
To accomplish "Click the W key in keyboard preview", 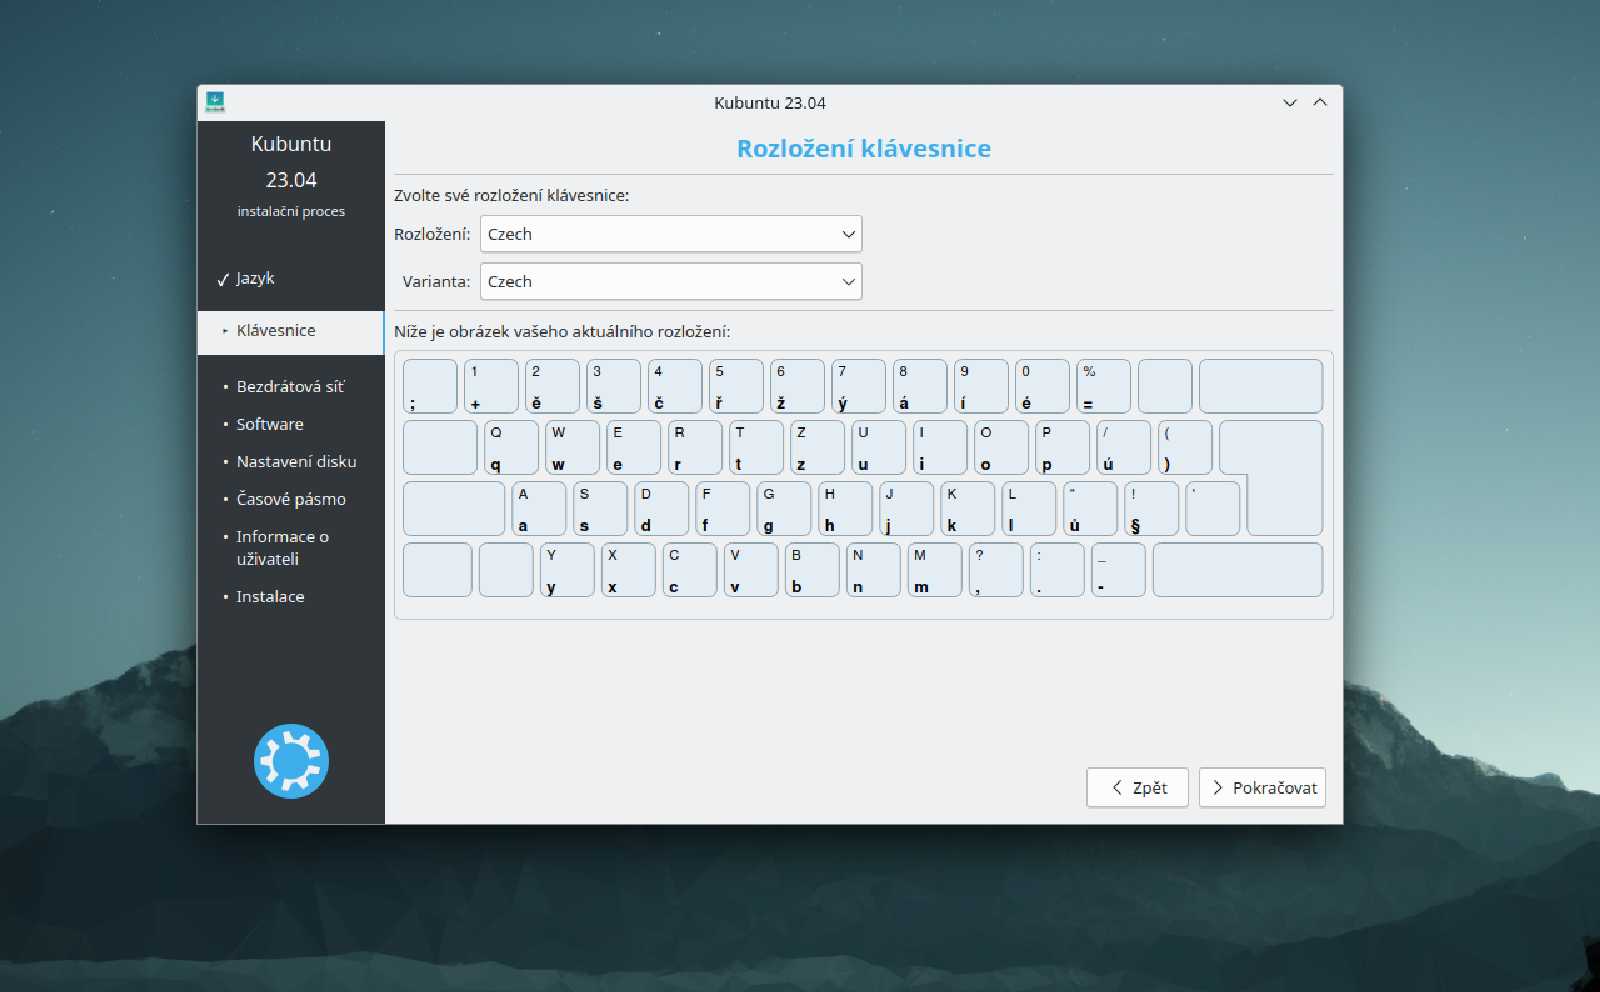I will tap(573, 447).
